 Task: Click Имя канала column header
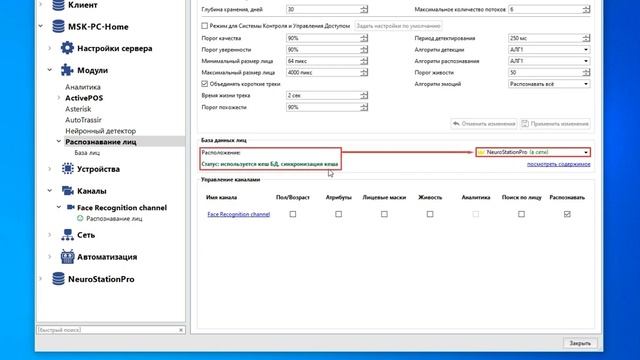pyautogui.click(x=221, y=197)
